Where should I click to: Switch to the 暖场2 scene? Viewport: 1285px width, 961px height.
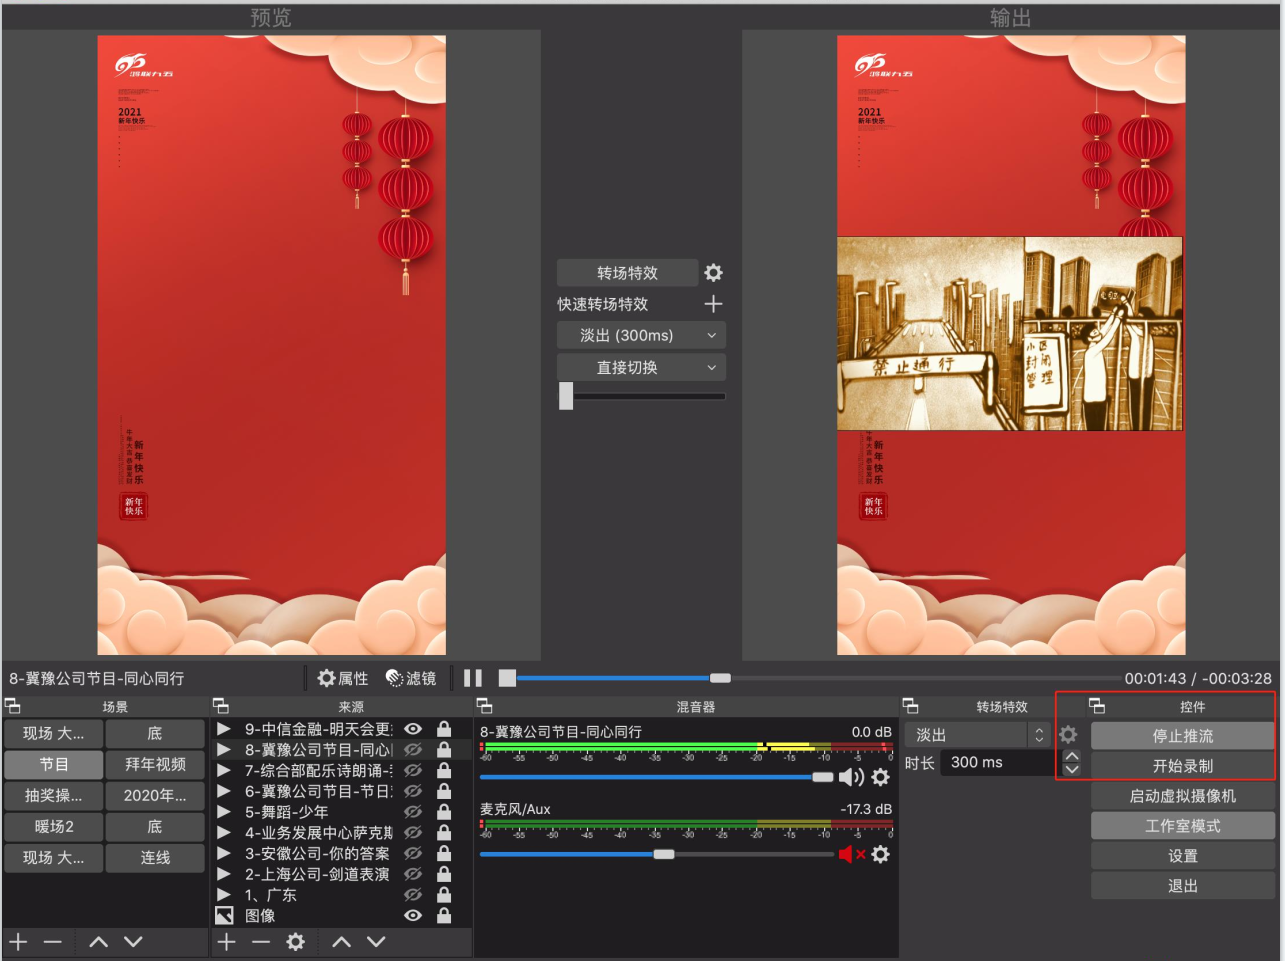coord(54,827)
